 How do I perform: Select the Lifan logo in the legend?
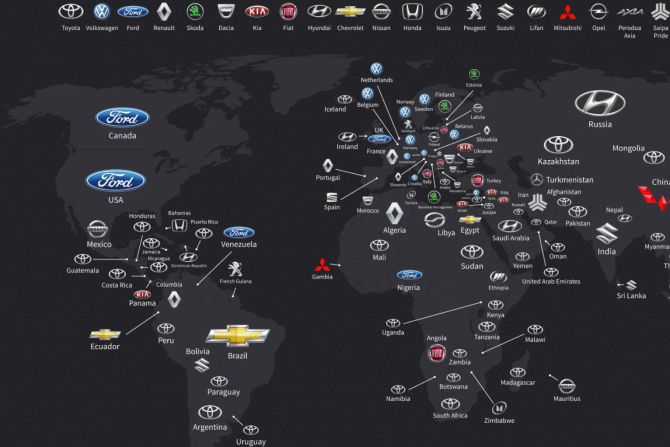pyautogui.click(x=536, y=12)
